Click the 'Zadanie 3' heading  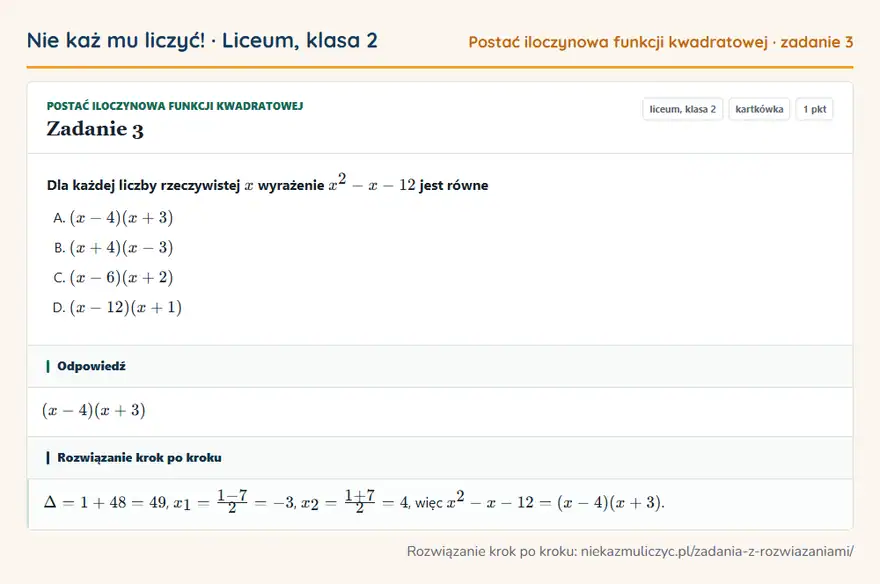click(x=95, y=129)
